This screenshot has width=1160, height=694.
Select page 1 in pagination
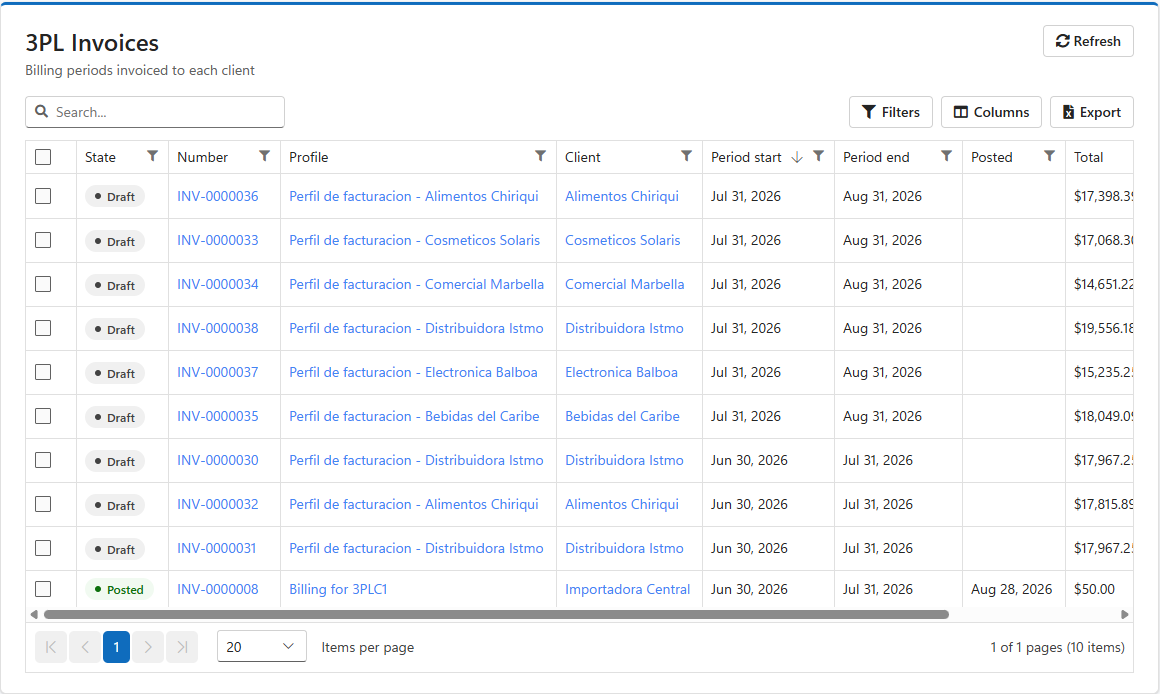pos(116,647)
